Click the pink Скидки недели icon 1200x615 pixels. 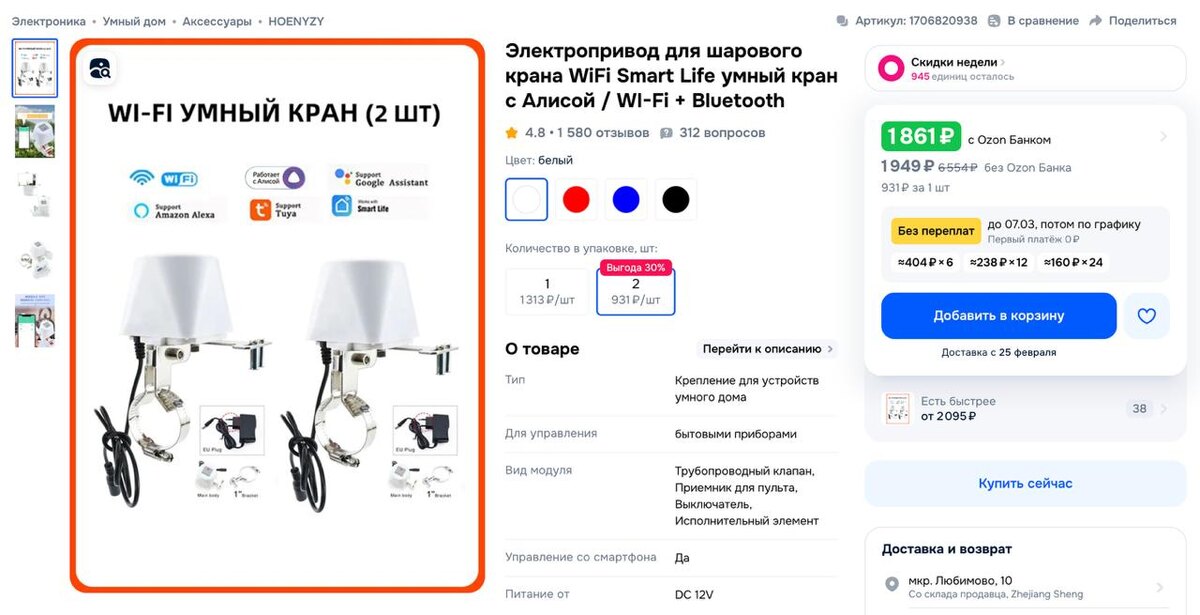891,68
